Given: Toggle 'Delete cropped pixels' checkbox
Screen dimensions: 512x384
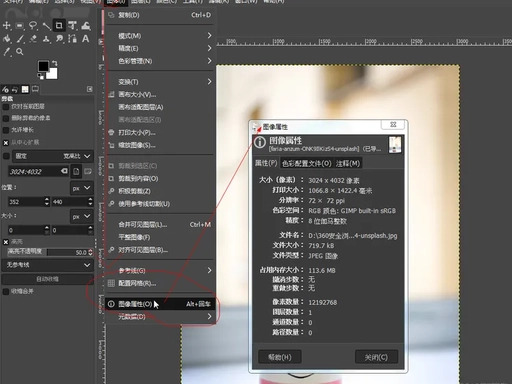Looking at the screenshot, I should [6, 118].
